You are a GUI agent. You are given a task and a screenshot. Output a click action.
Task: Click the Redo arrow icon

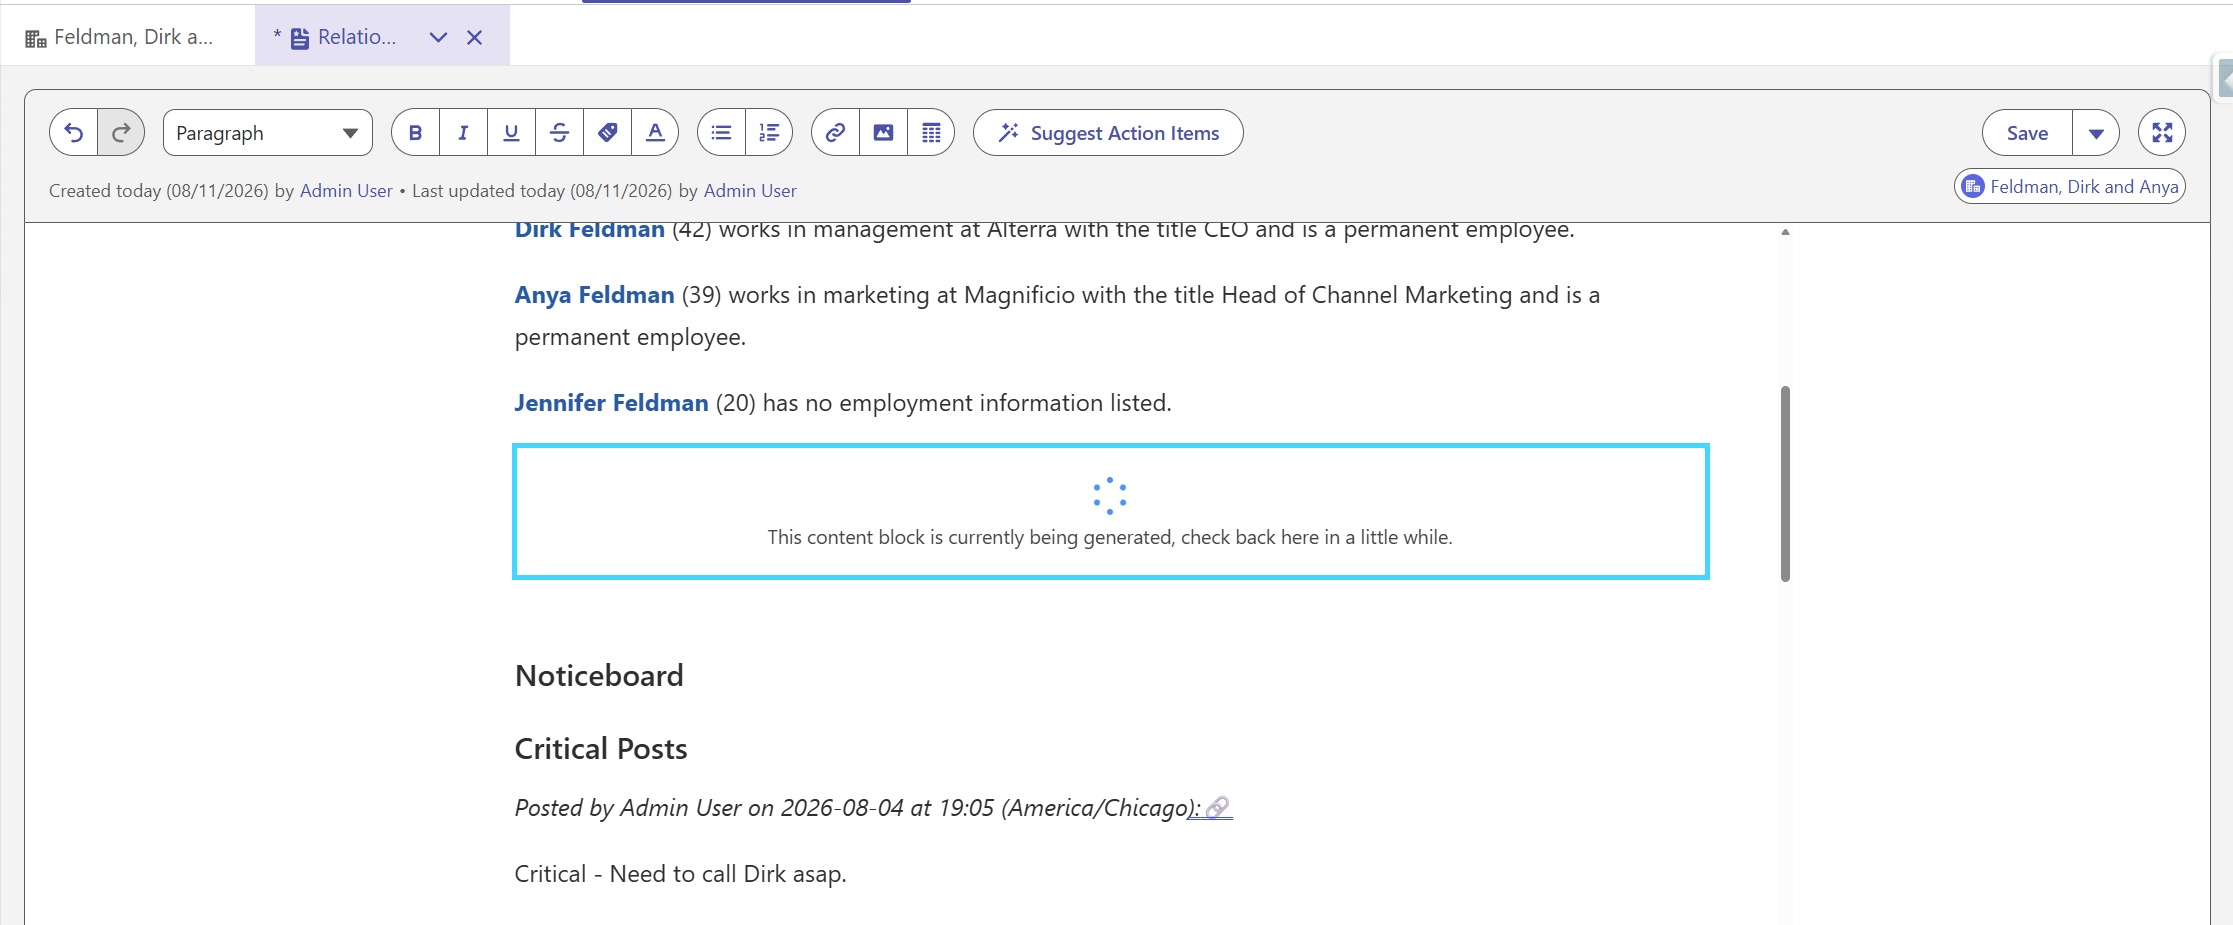click(x=121, y=133)
